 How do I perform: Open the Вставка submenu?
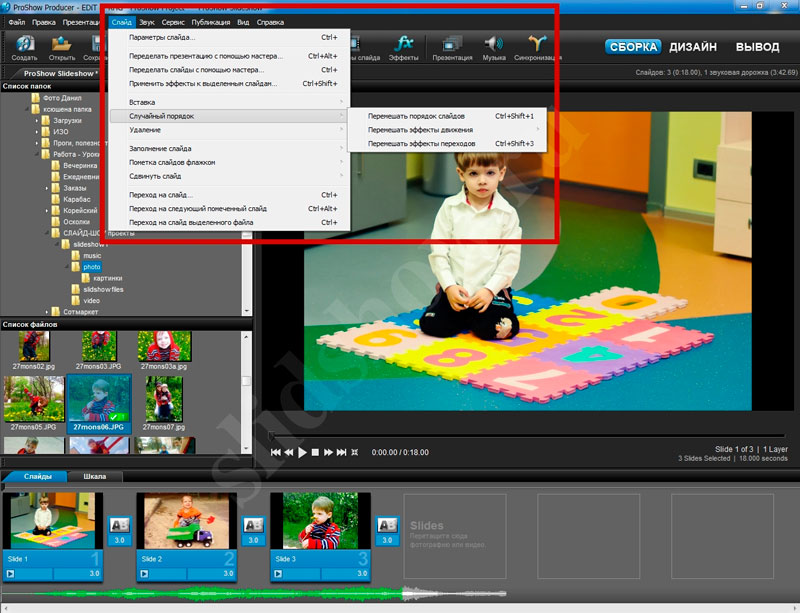click(x=230, y=102)
